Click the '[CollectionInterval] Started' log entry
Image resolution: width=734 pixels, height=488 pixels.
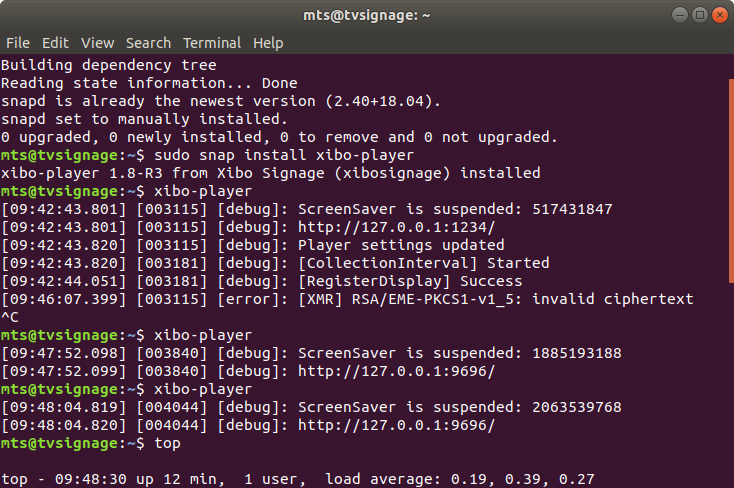click(x=426, y=263)
